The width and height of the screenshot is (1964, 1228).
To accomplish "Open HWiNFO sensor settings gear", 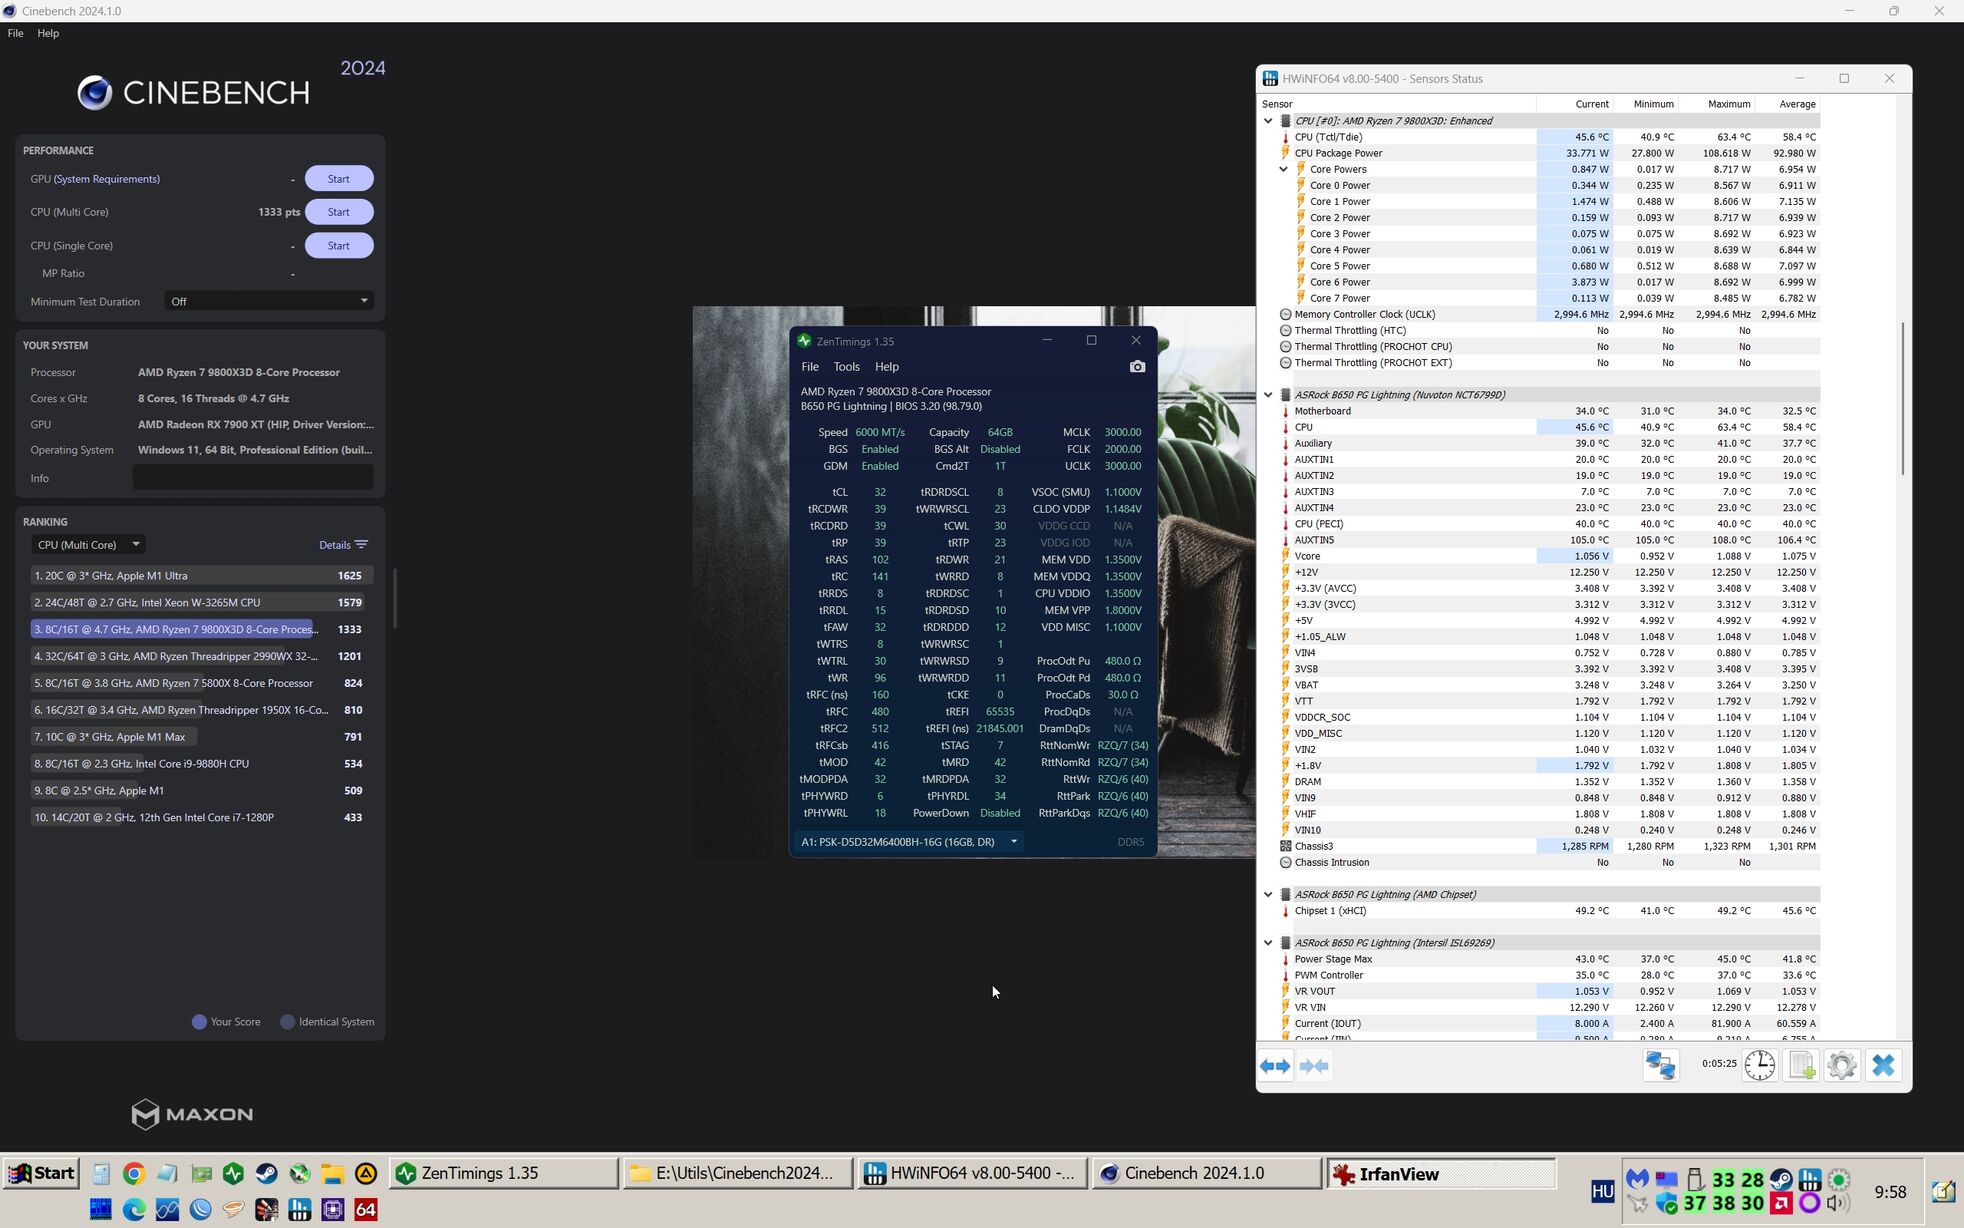I will click(x=1841, y=1066).
